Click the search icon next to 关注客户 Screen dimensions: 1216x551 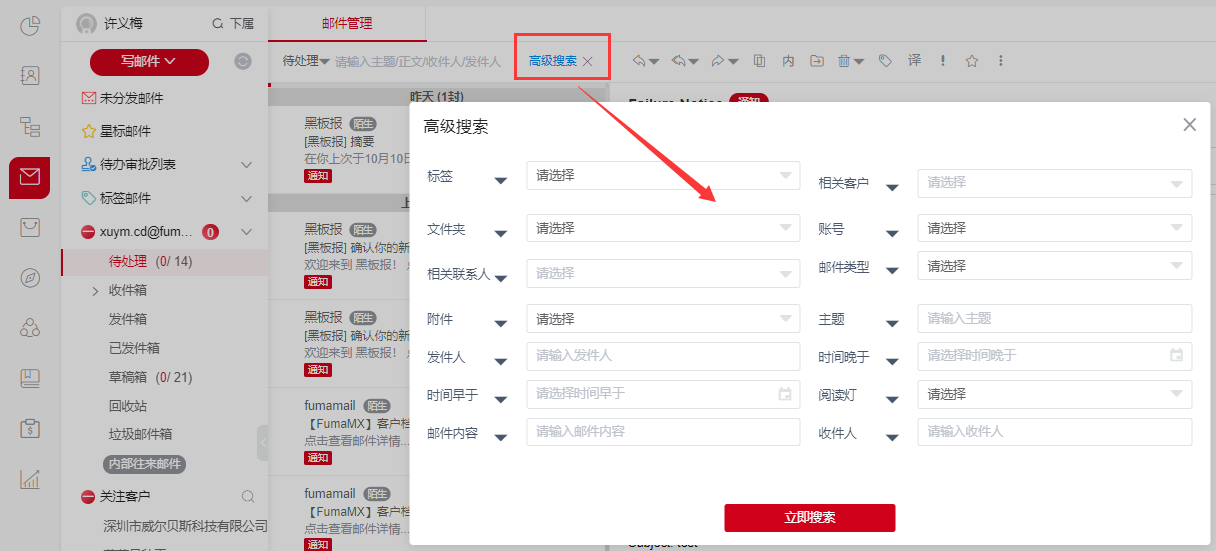(x=248, y=496)
